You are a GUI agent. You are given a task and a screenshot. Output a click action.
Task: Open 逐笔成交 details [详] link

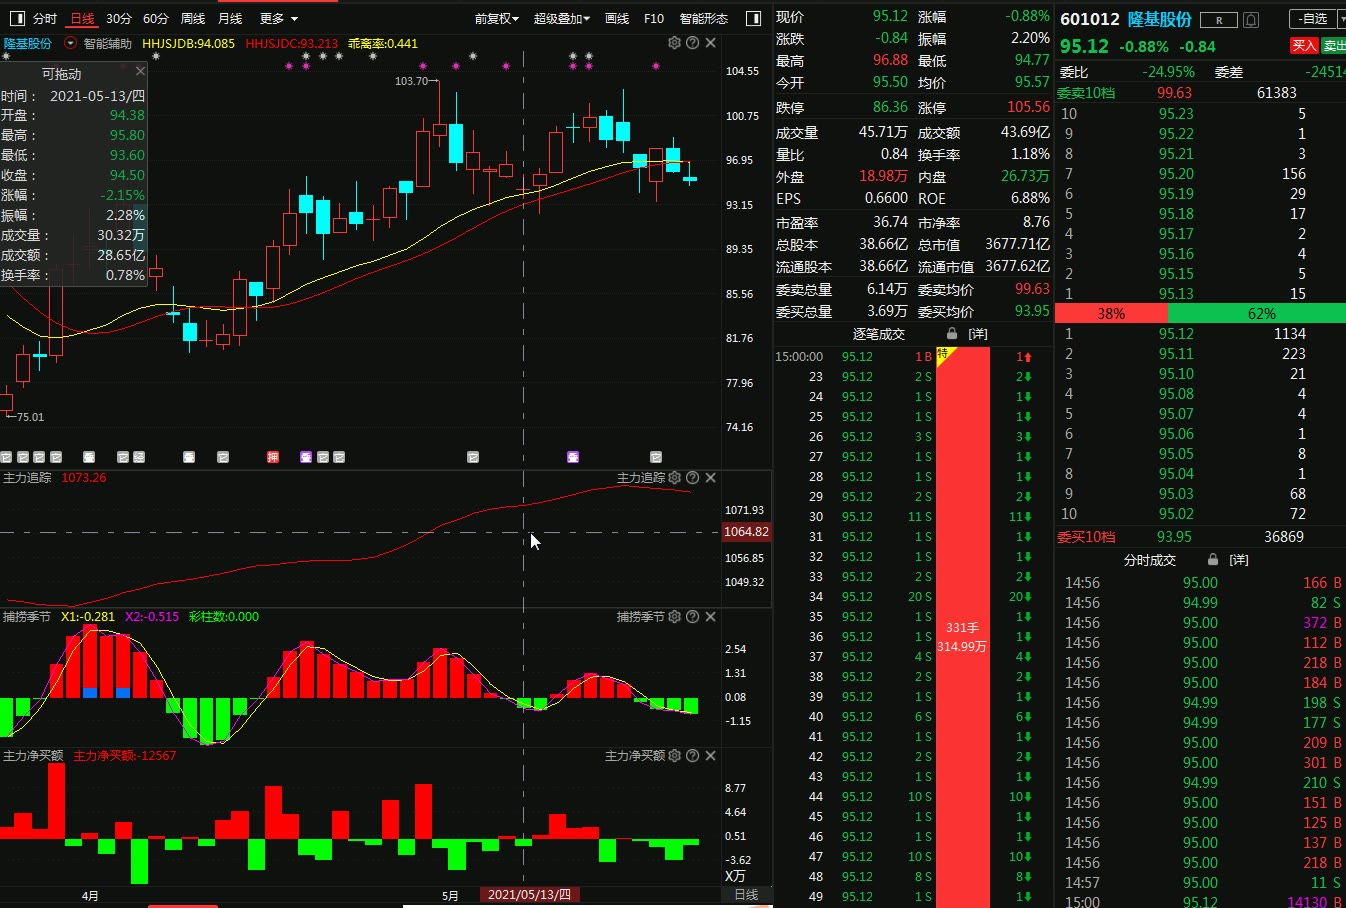pos(978,334)
